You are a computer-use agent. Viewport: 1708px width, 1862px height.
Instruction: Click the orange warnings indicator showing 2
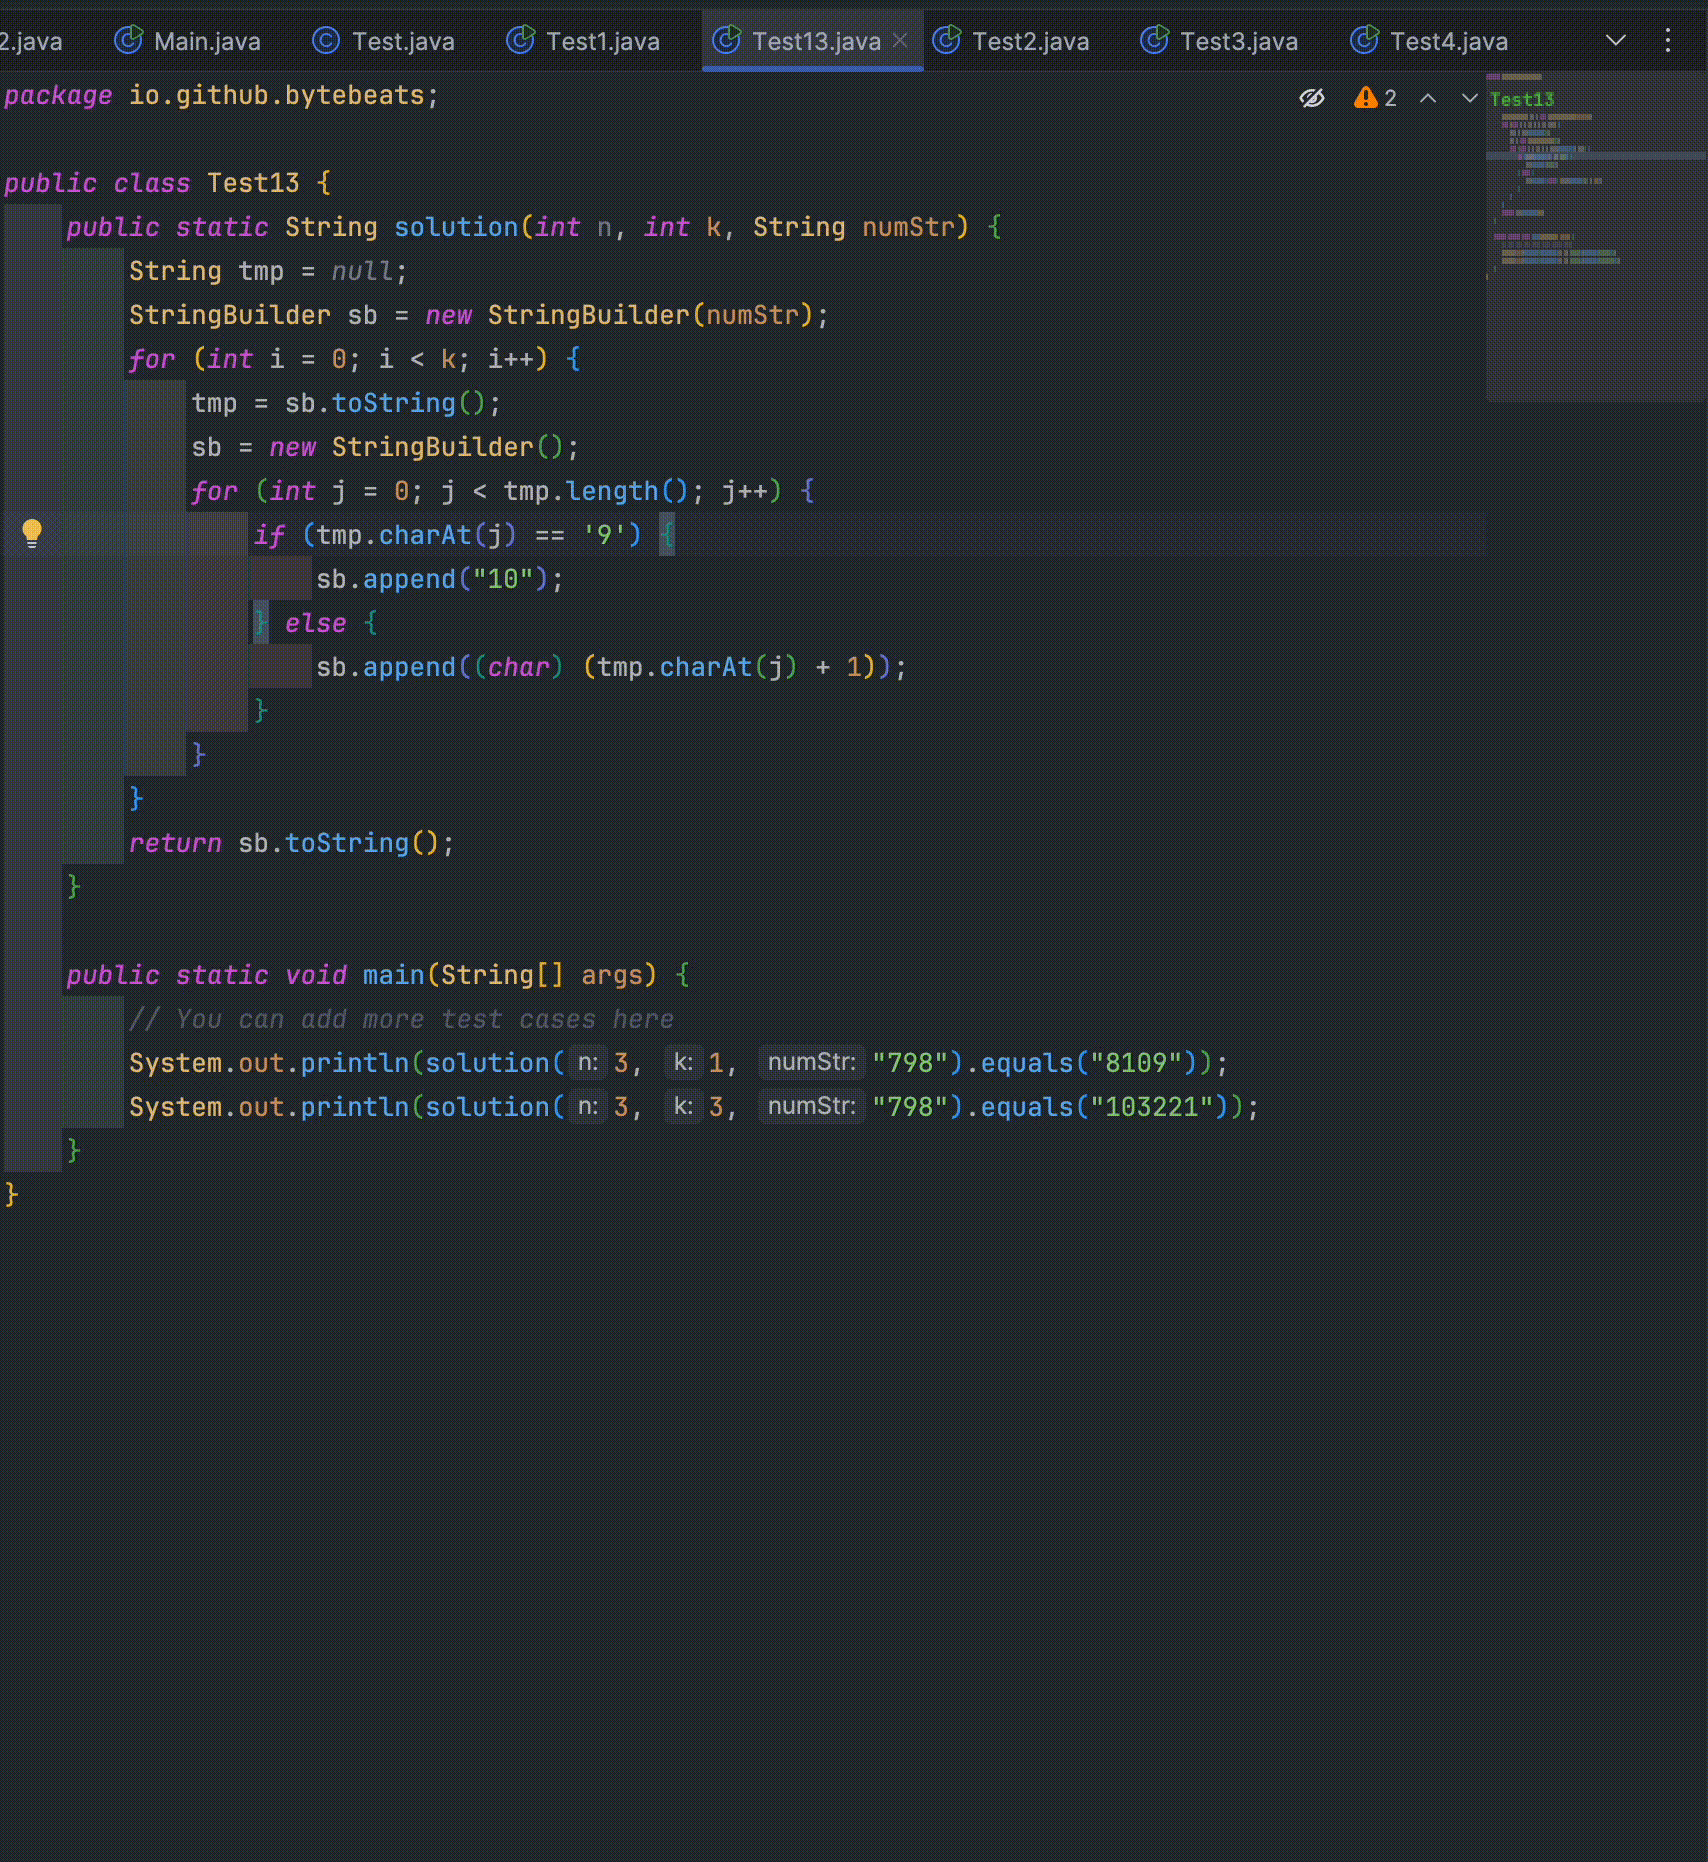tap(1374, 97)
